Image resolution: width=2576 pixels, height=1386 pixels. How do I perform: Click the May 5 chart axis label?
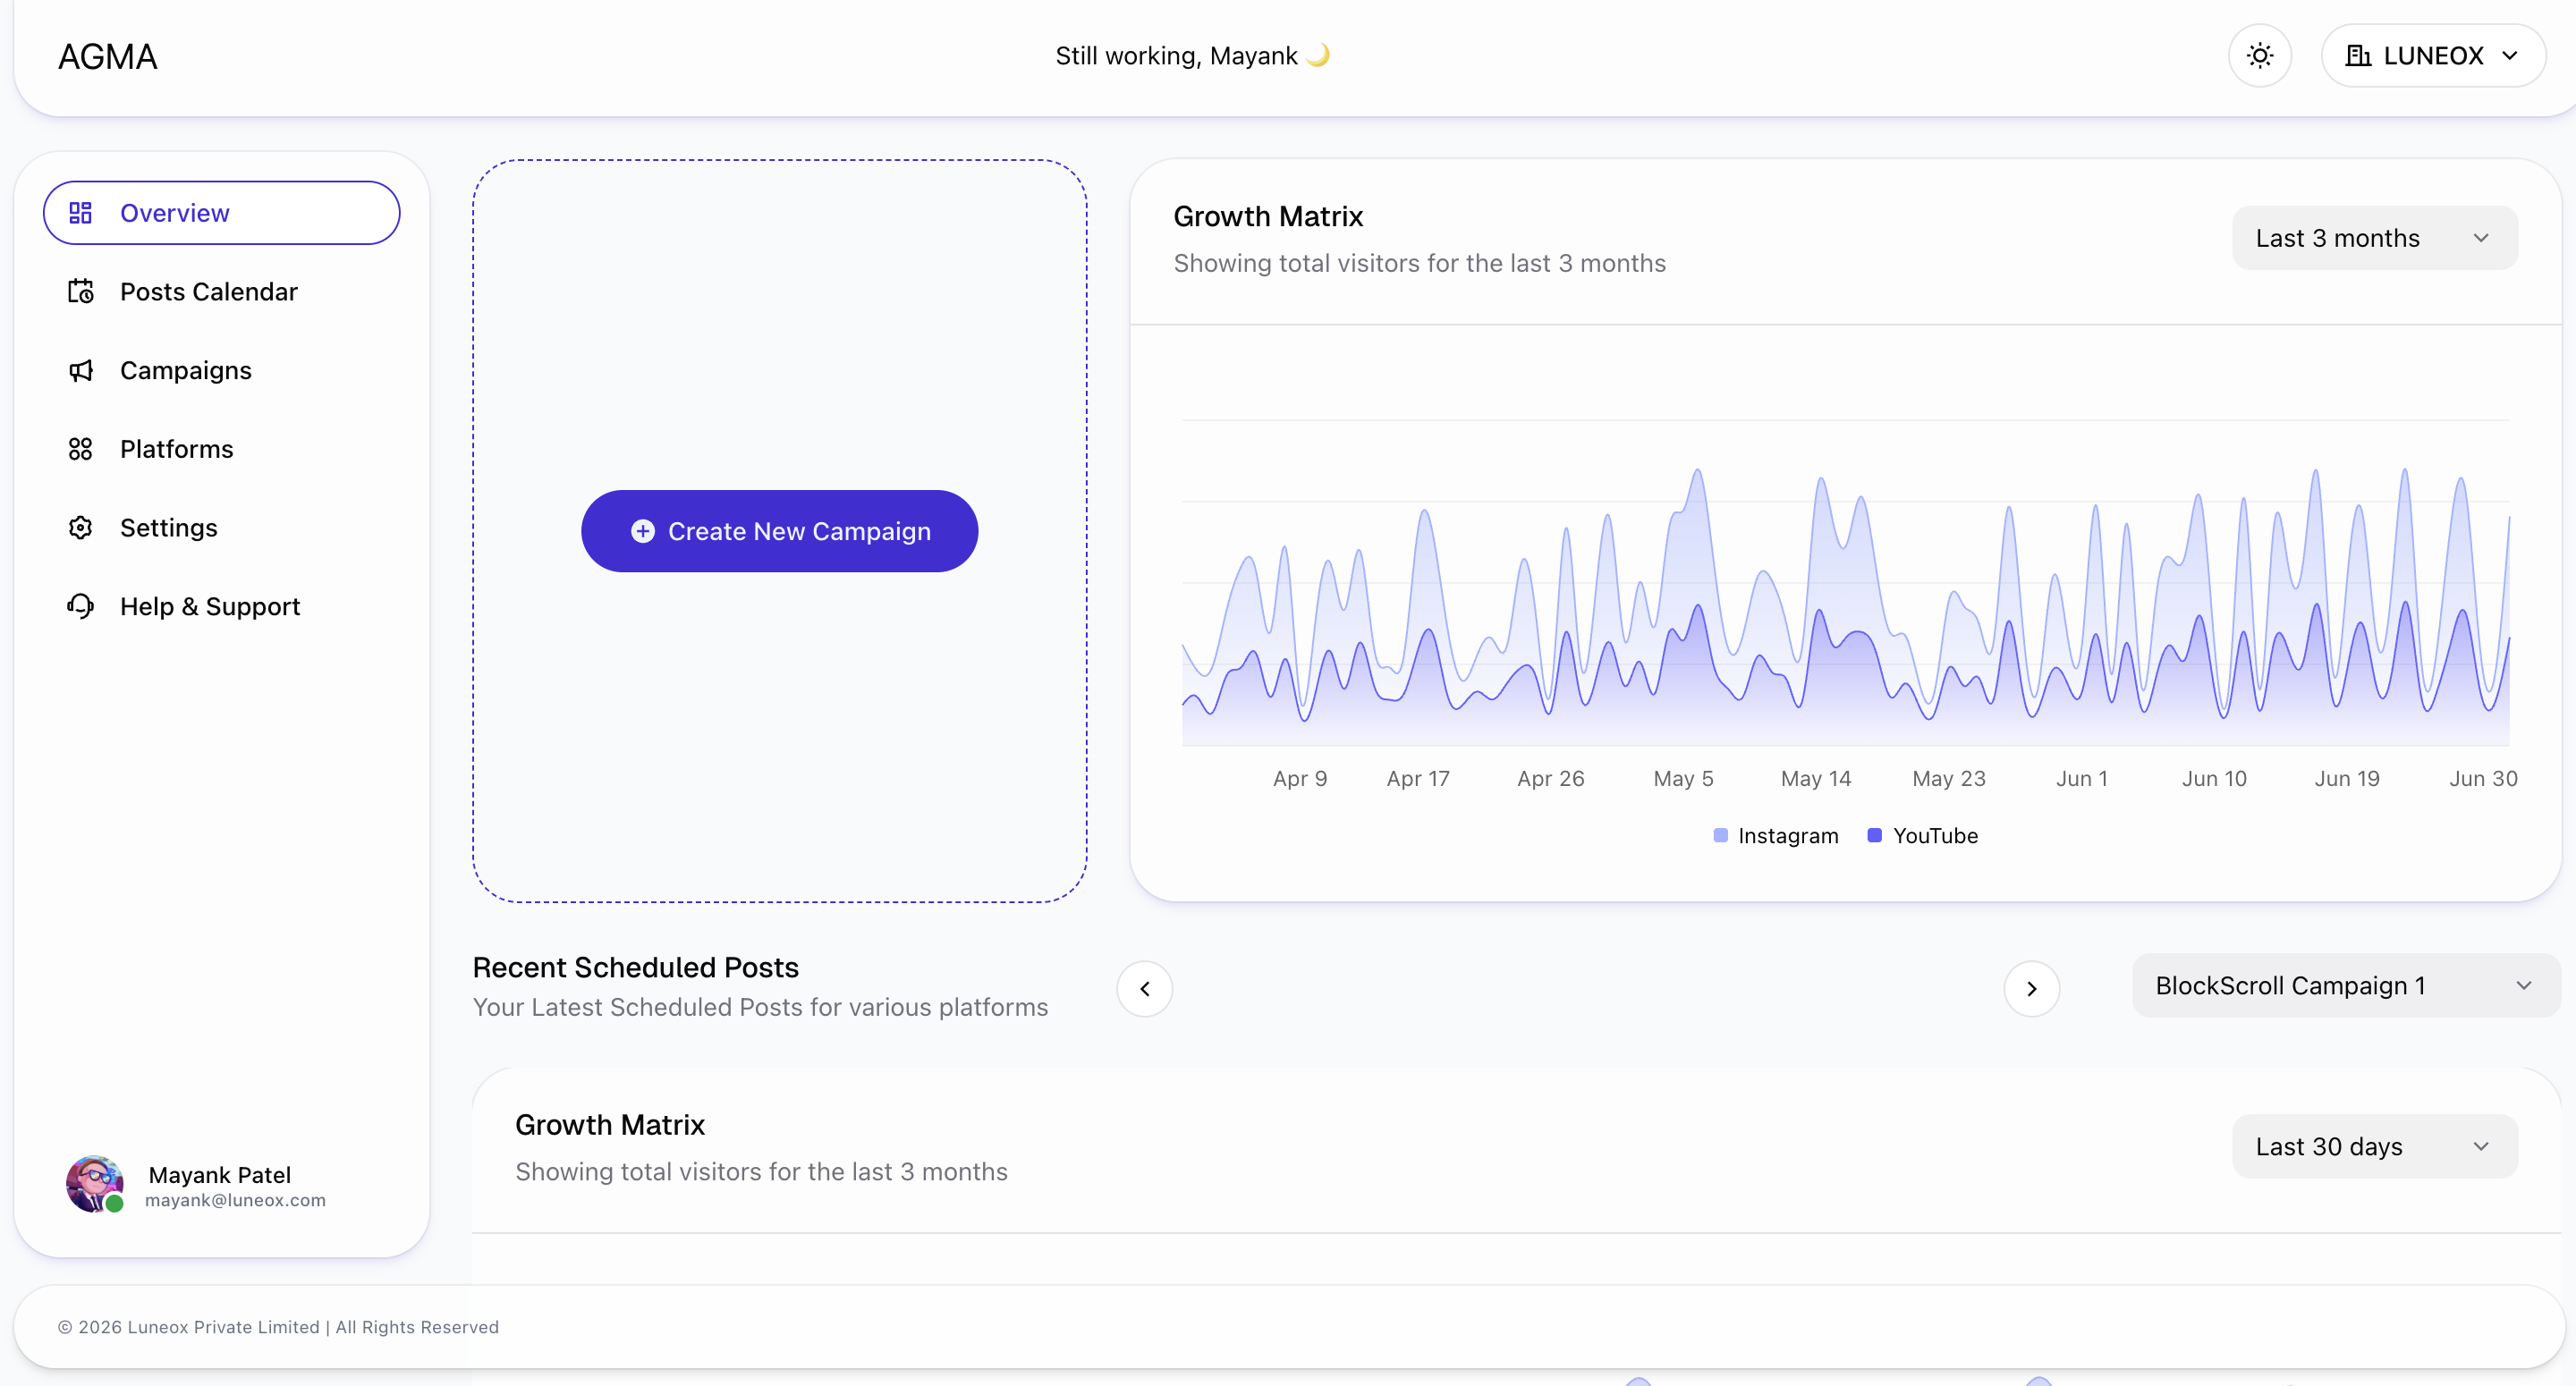click(x=1683, y=779)
